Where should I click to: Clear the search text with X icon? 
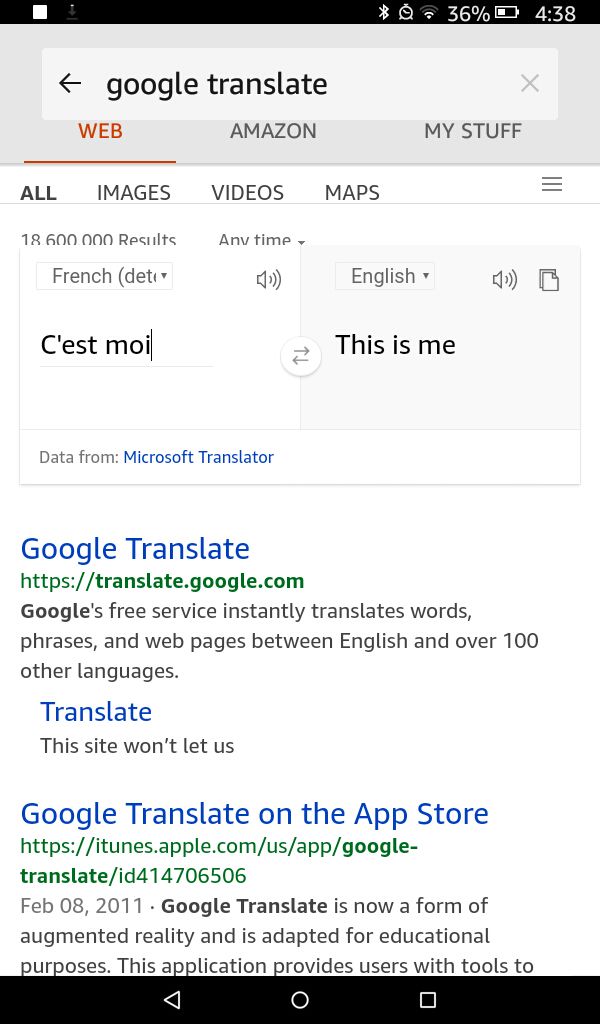click(x=529, y=83)
